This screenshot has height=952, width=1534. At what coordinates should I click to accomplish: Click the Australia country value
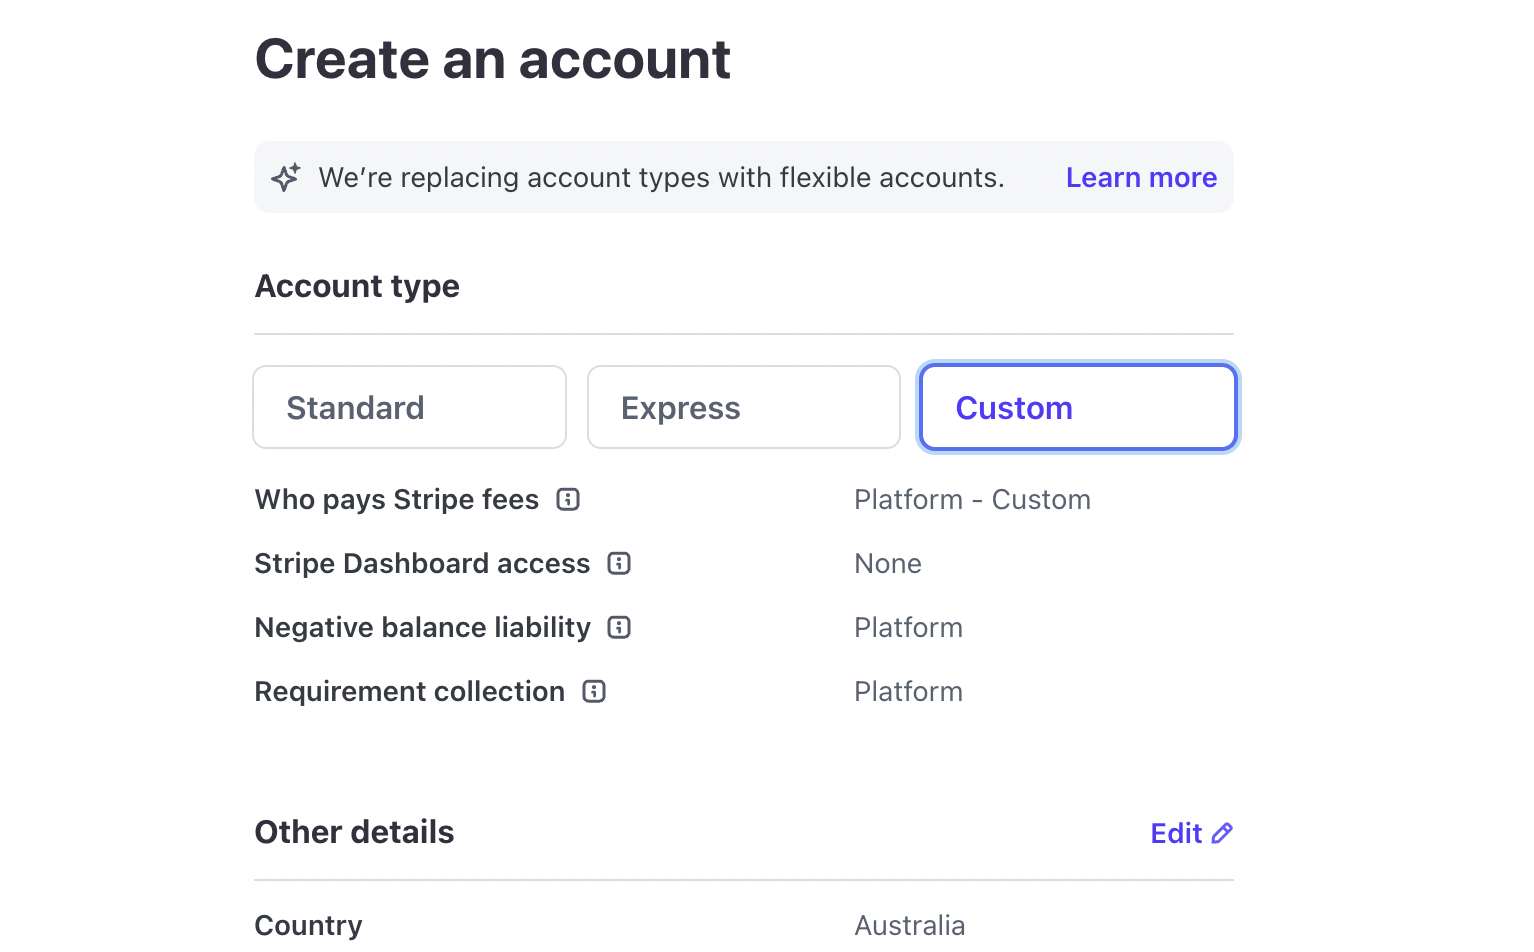pos(909,925)
